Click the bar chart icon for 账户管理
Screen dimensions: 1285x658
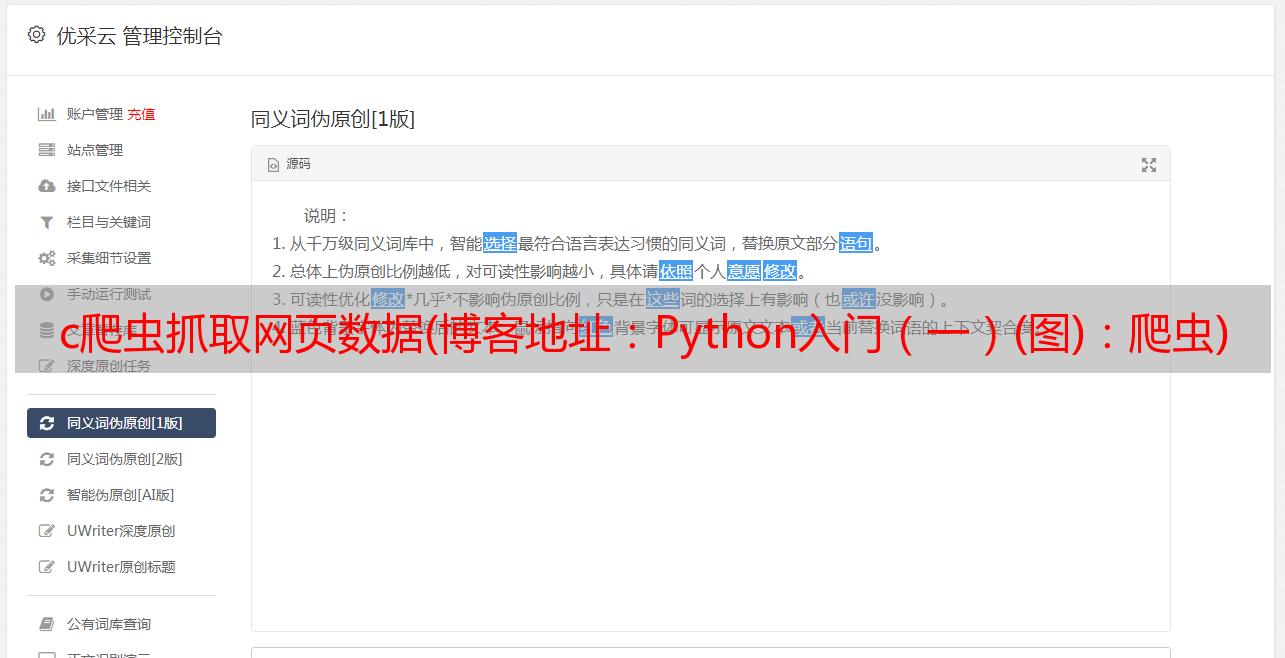(x=46, y=114)
